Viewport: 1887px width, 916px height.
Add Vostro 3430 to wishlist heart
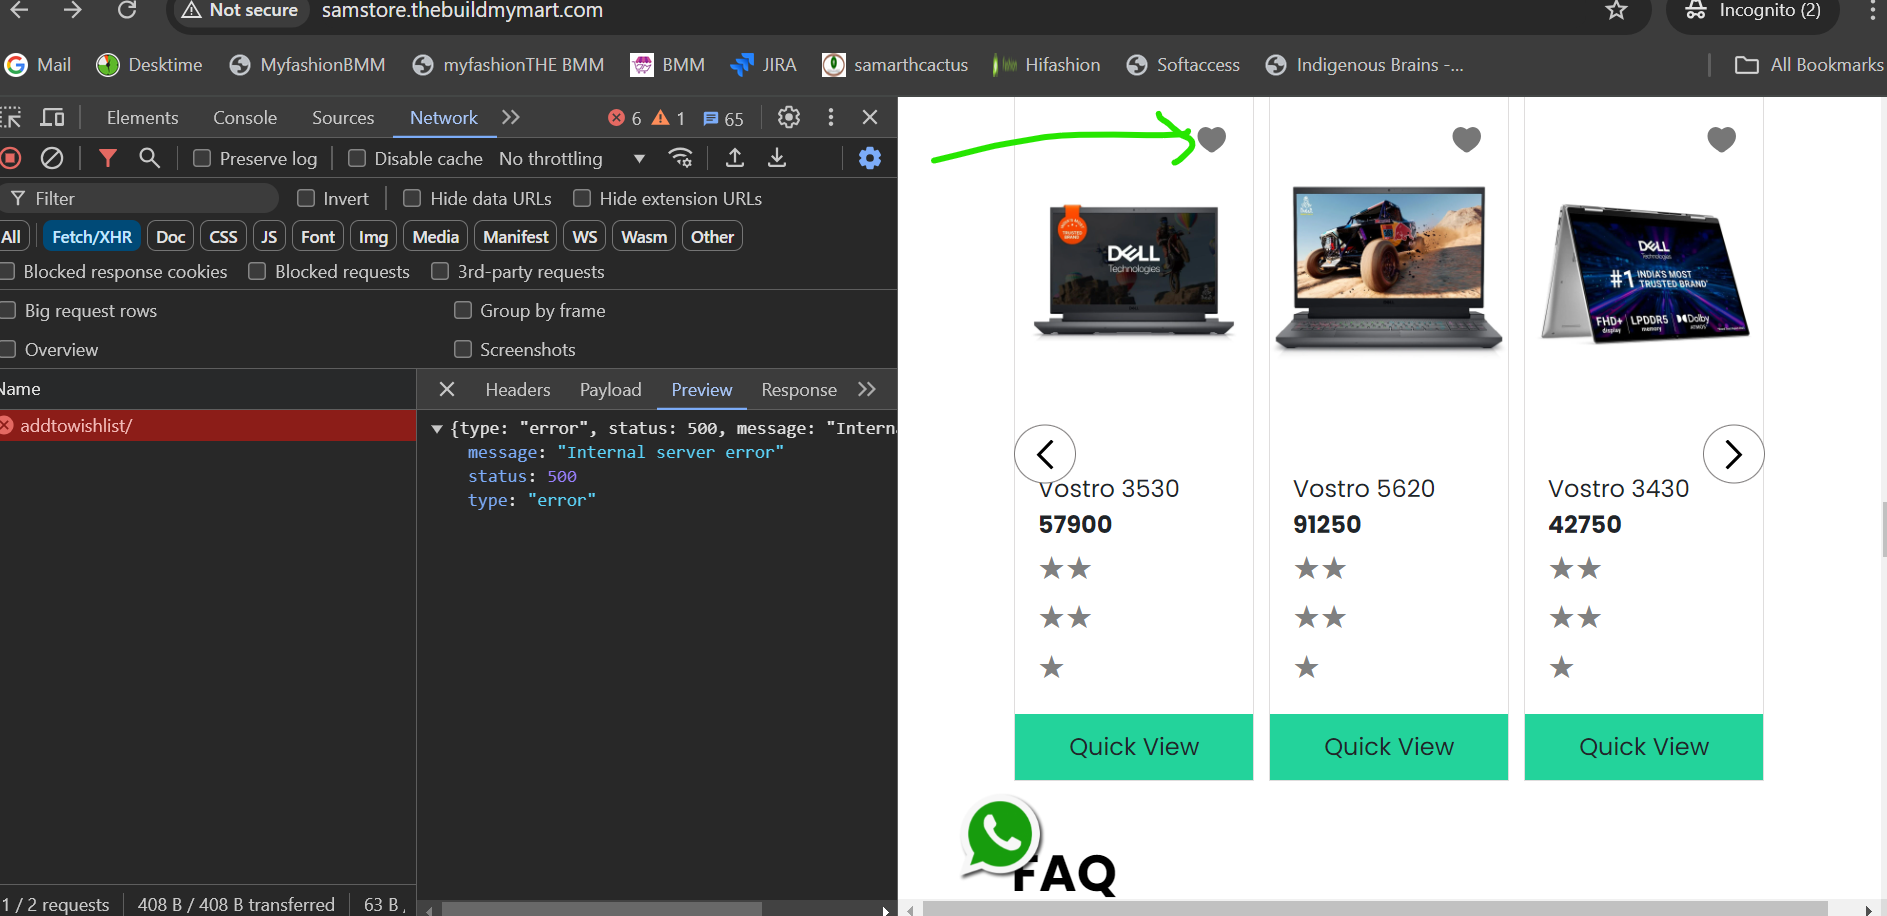tap(1722, 139)
